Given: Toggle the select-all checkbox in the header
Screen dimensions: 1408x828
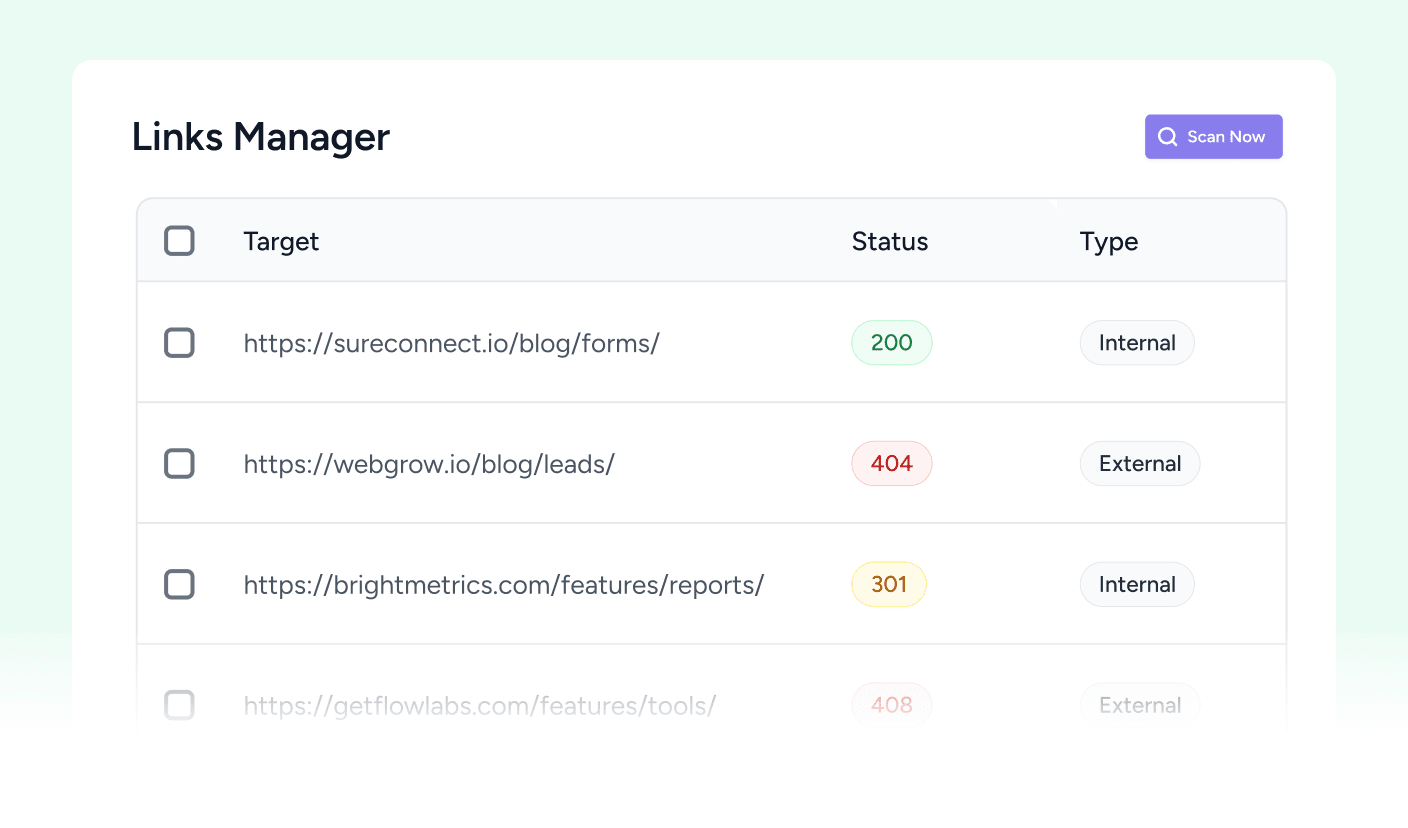Looking at the screenshot, I should click(x=179, y=240).
